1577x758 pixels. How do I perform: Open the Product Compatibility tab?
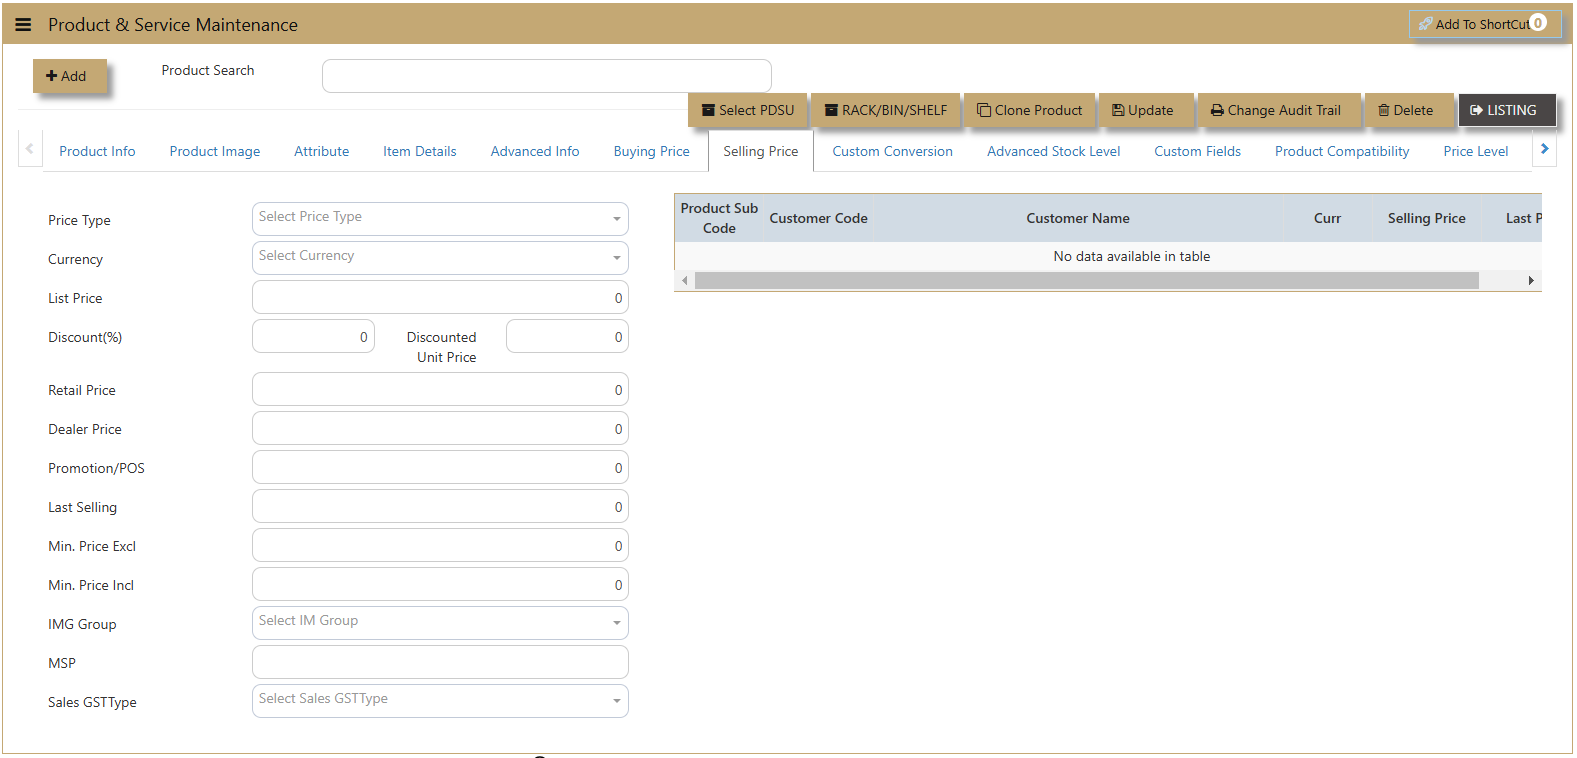[1342, 151]
